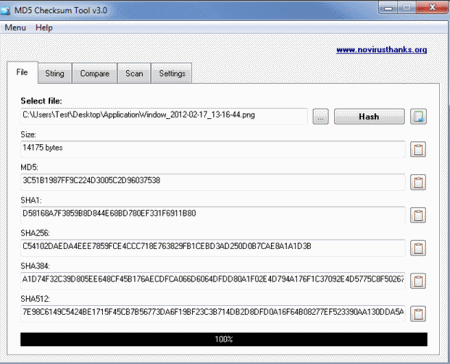This screenshot has height=364, width=450.
Task: Copy the Size value to clipboard
Action: pyautogui.click(x=418, y=149)
